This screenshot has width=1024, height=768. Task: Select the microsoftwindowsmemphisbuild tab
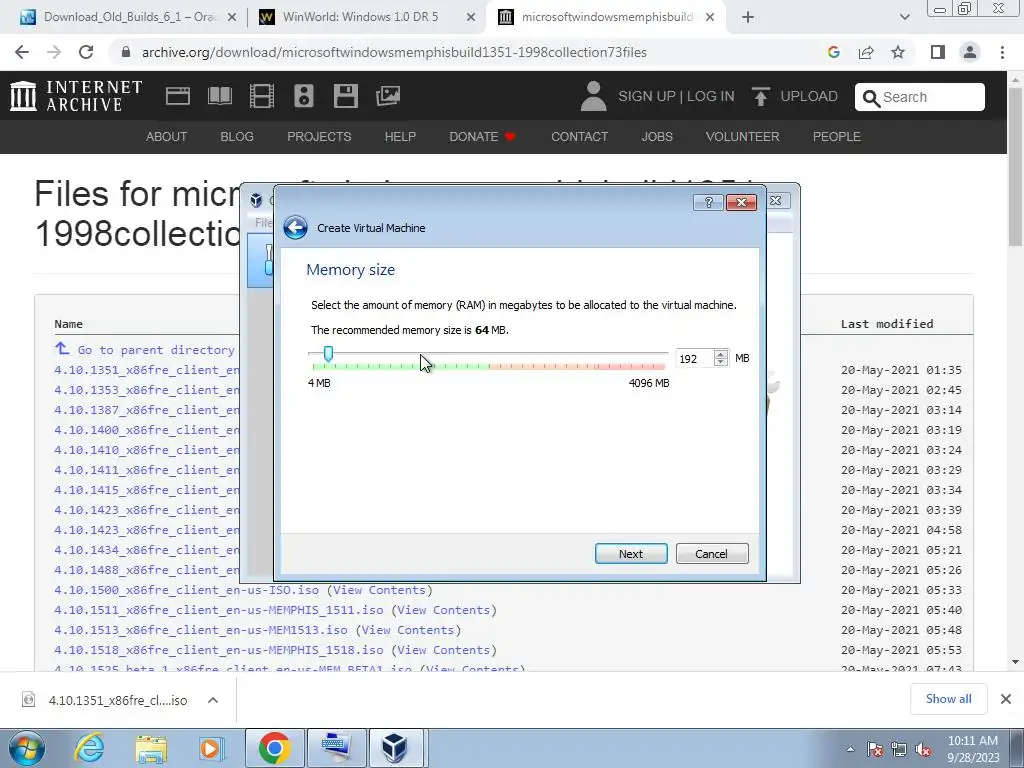(604, 17)
